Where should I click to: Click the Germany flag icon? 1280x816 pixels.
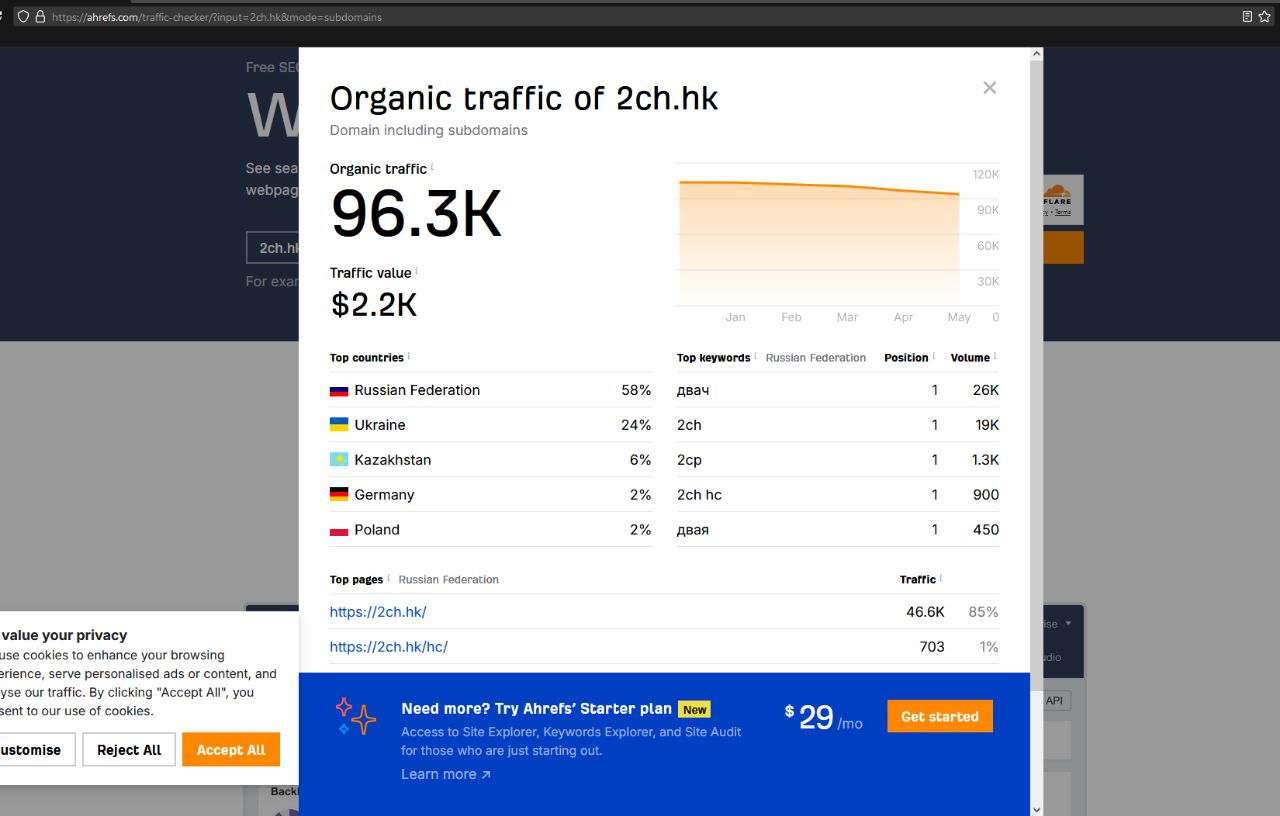(339, 495)
